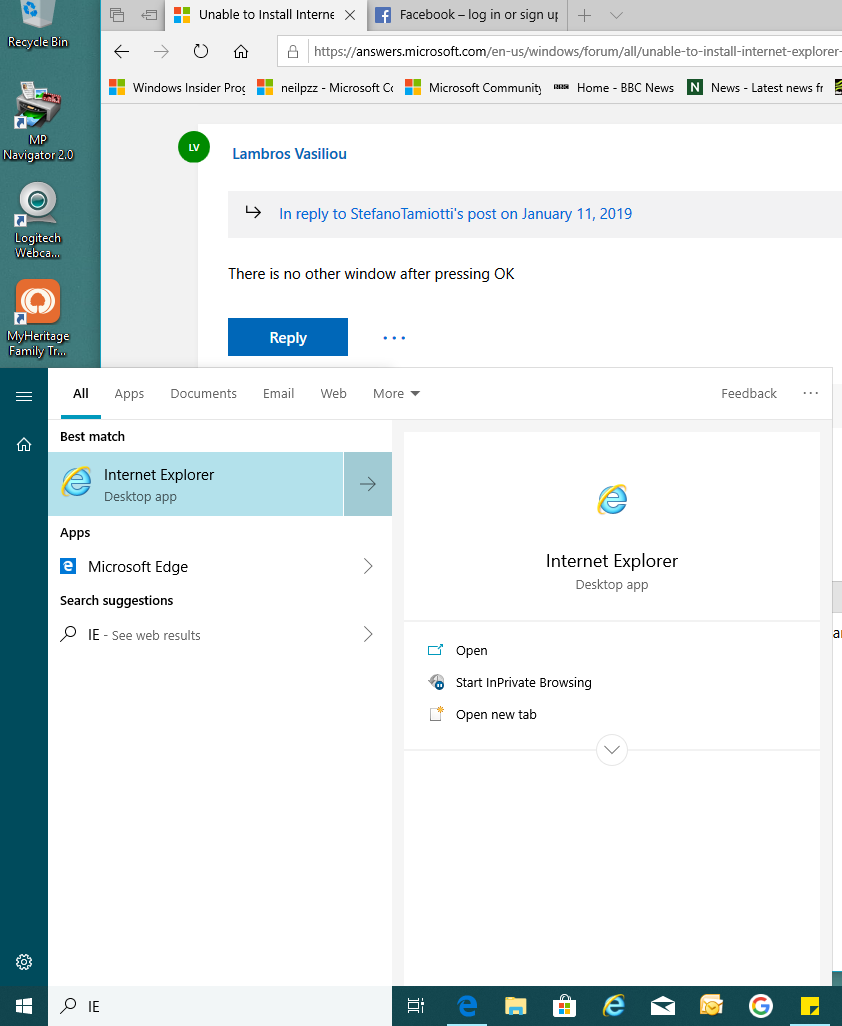Select the All search filter tab
Viewport: 842px width, 1026px height.
[80, 393]
